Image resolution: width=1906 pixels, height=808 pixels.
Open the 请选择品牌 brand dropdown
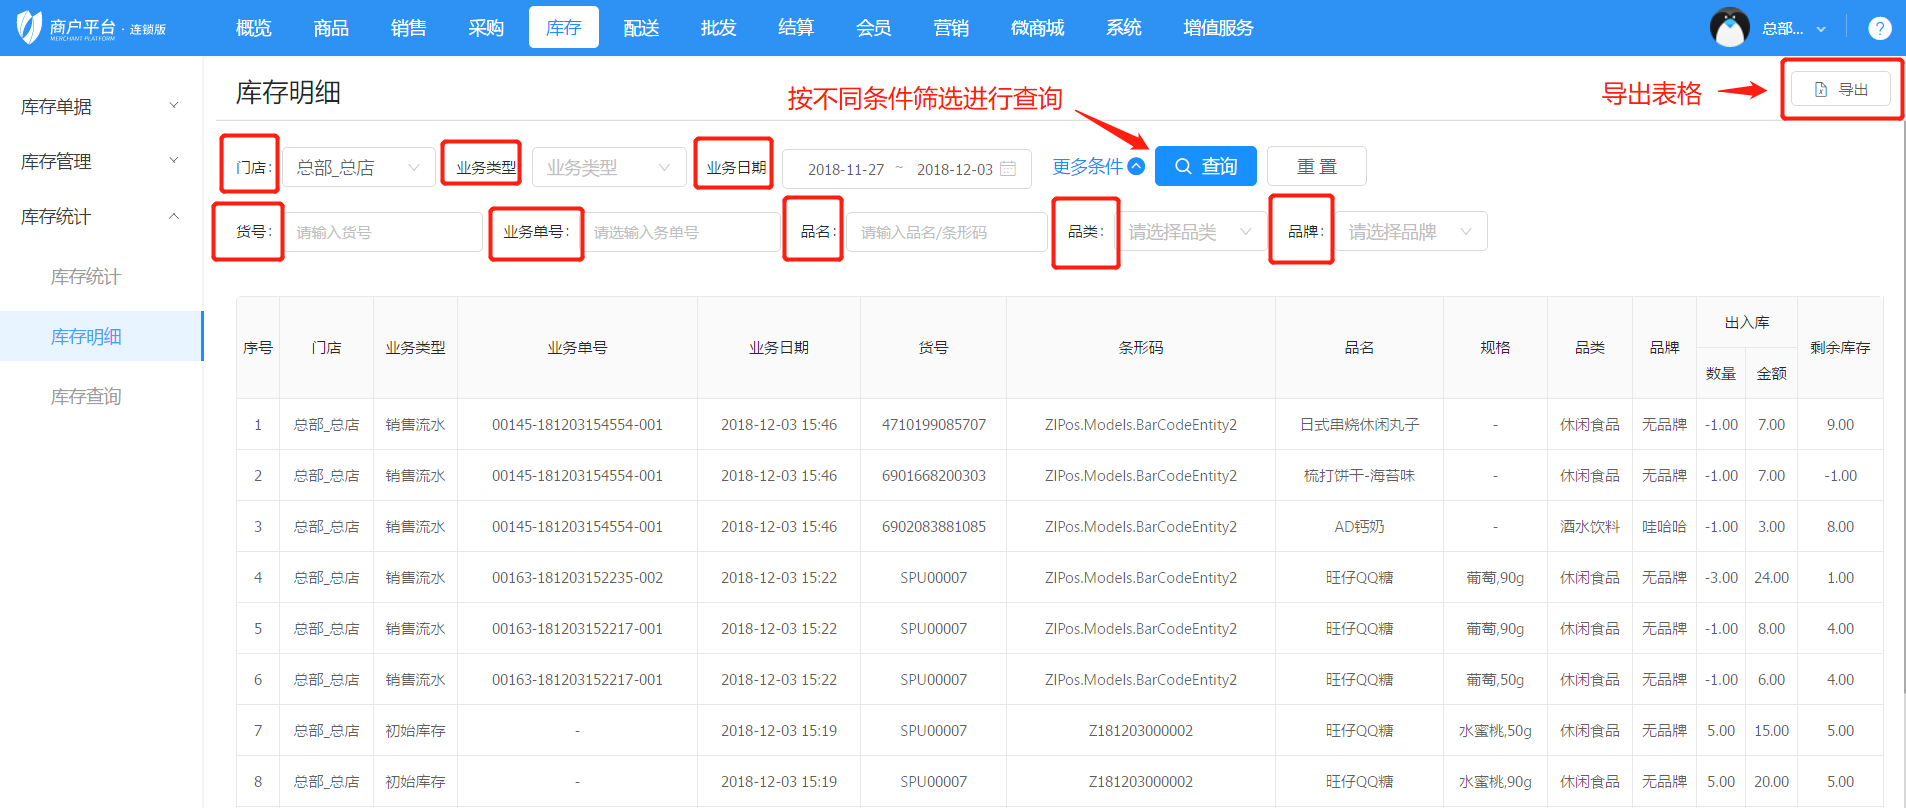pyautogui.click(x=1410, y=232)
